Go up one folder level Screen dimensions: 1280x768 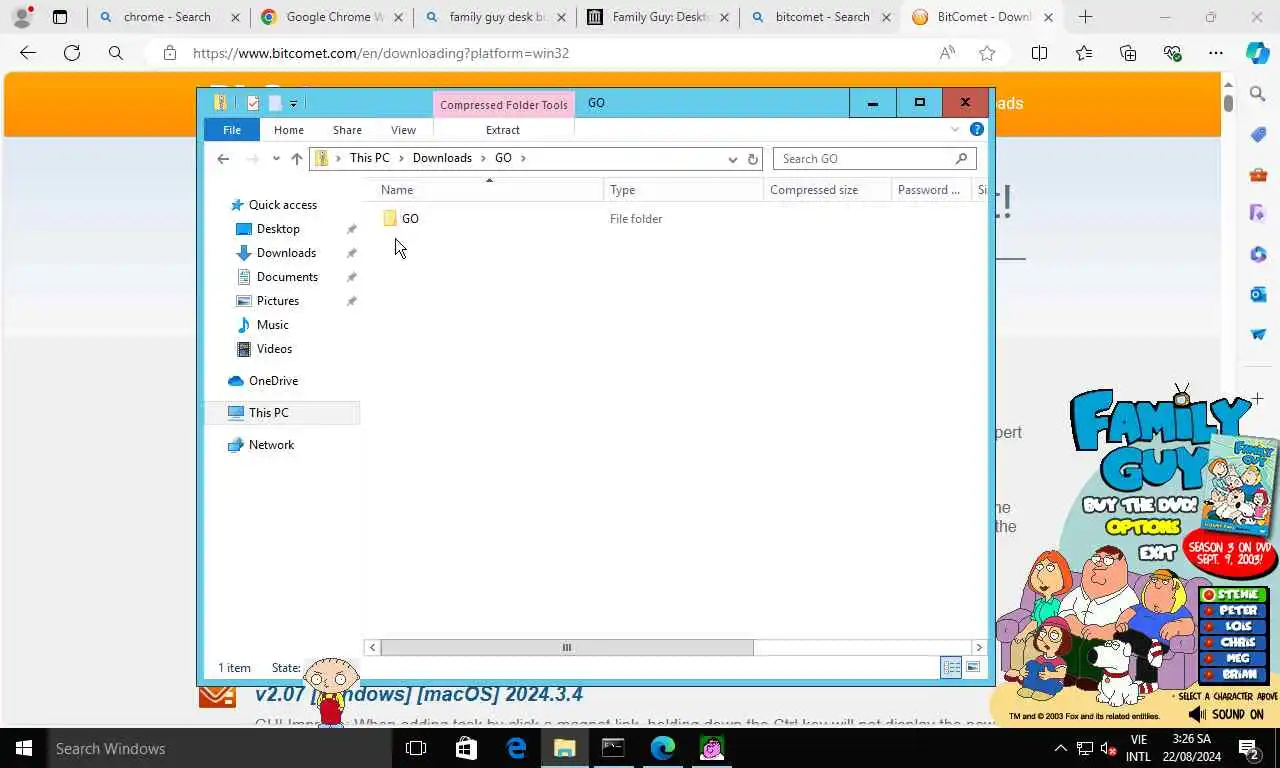297,158
